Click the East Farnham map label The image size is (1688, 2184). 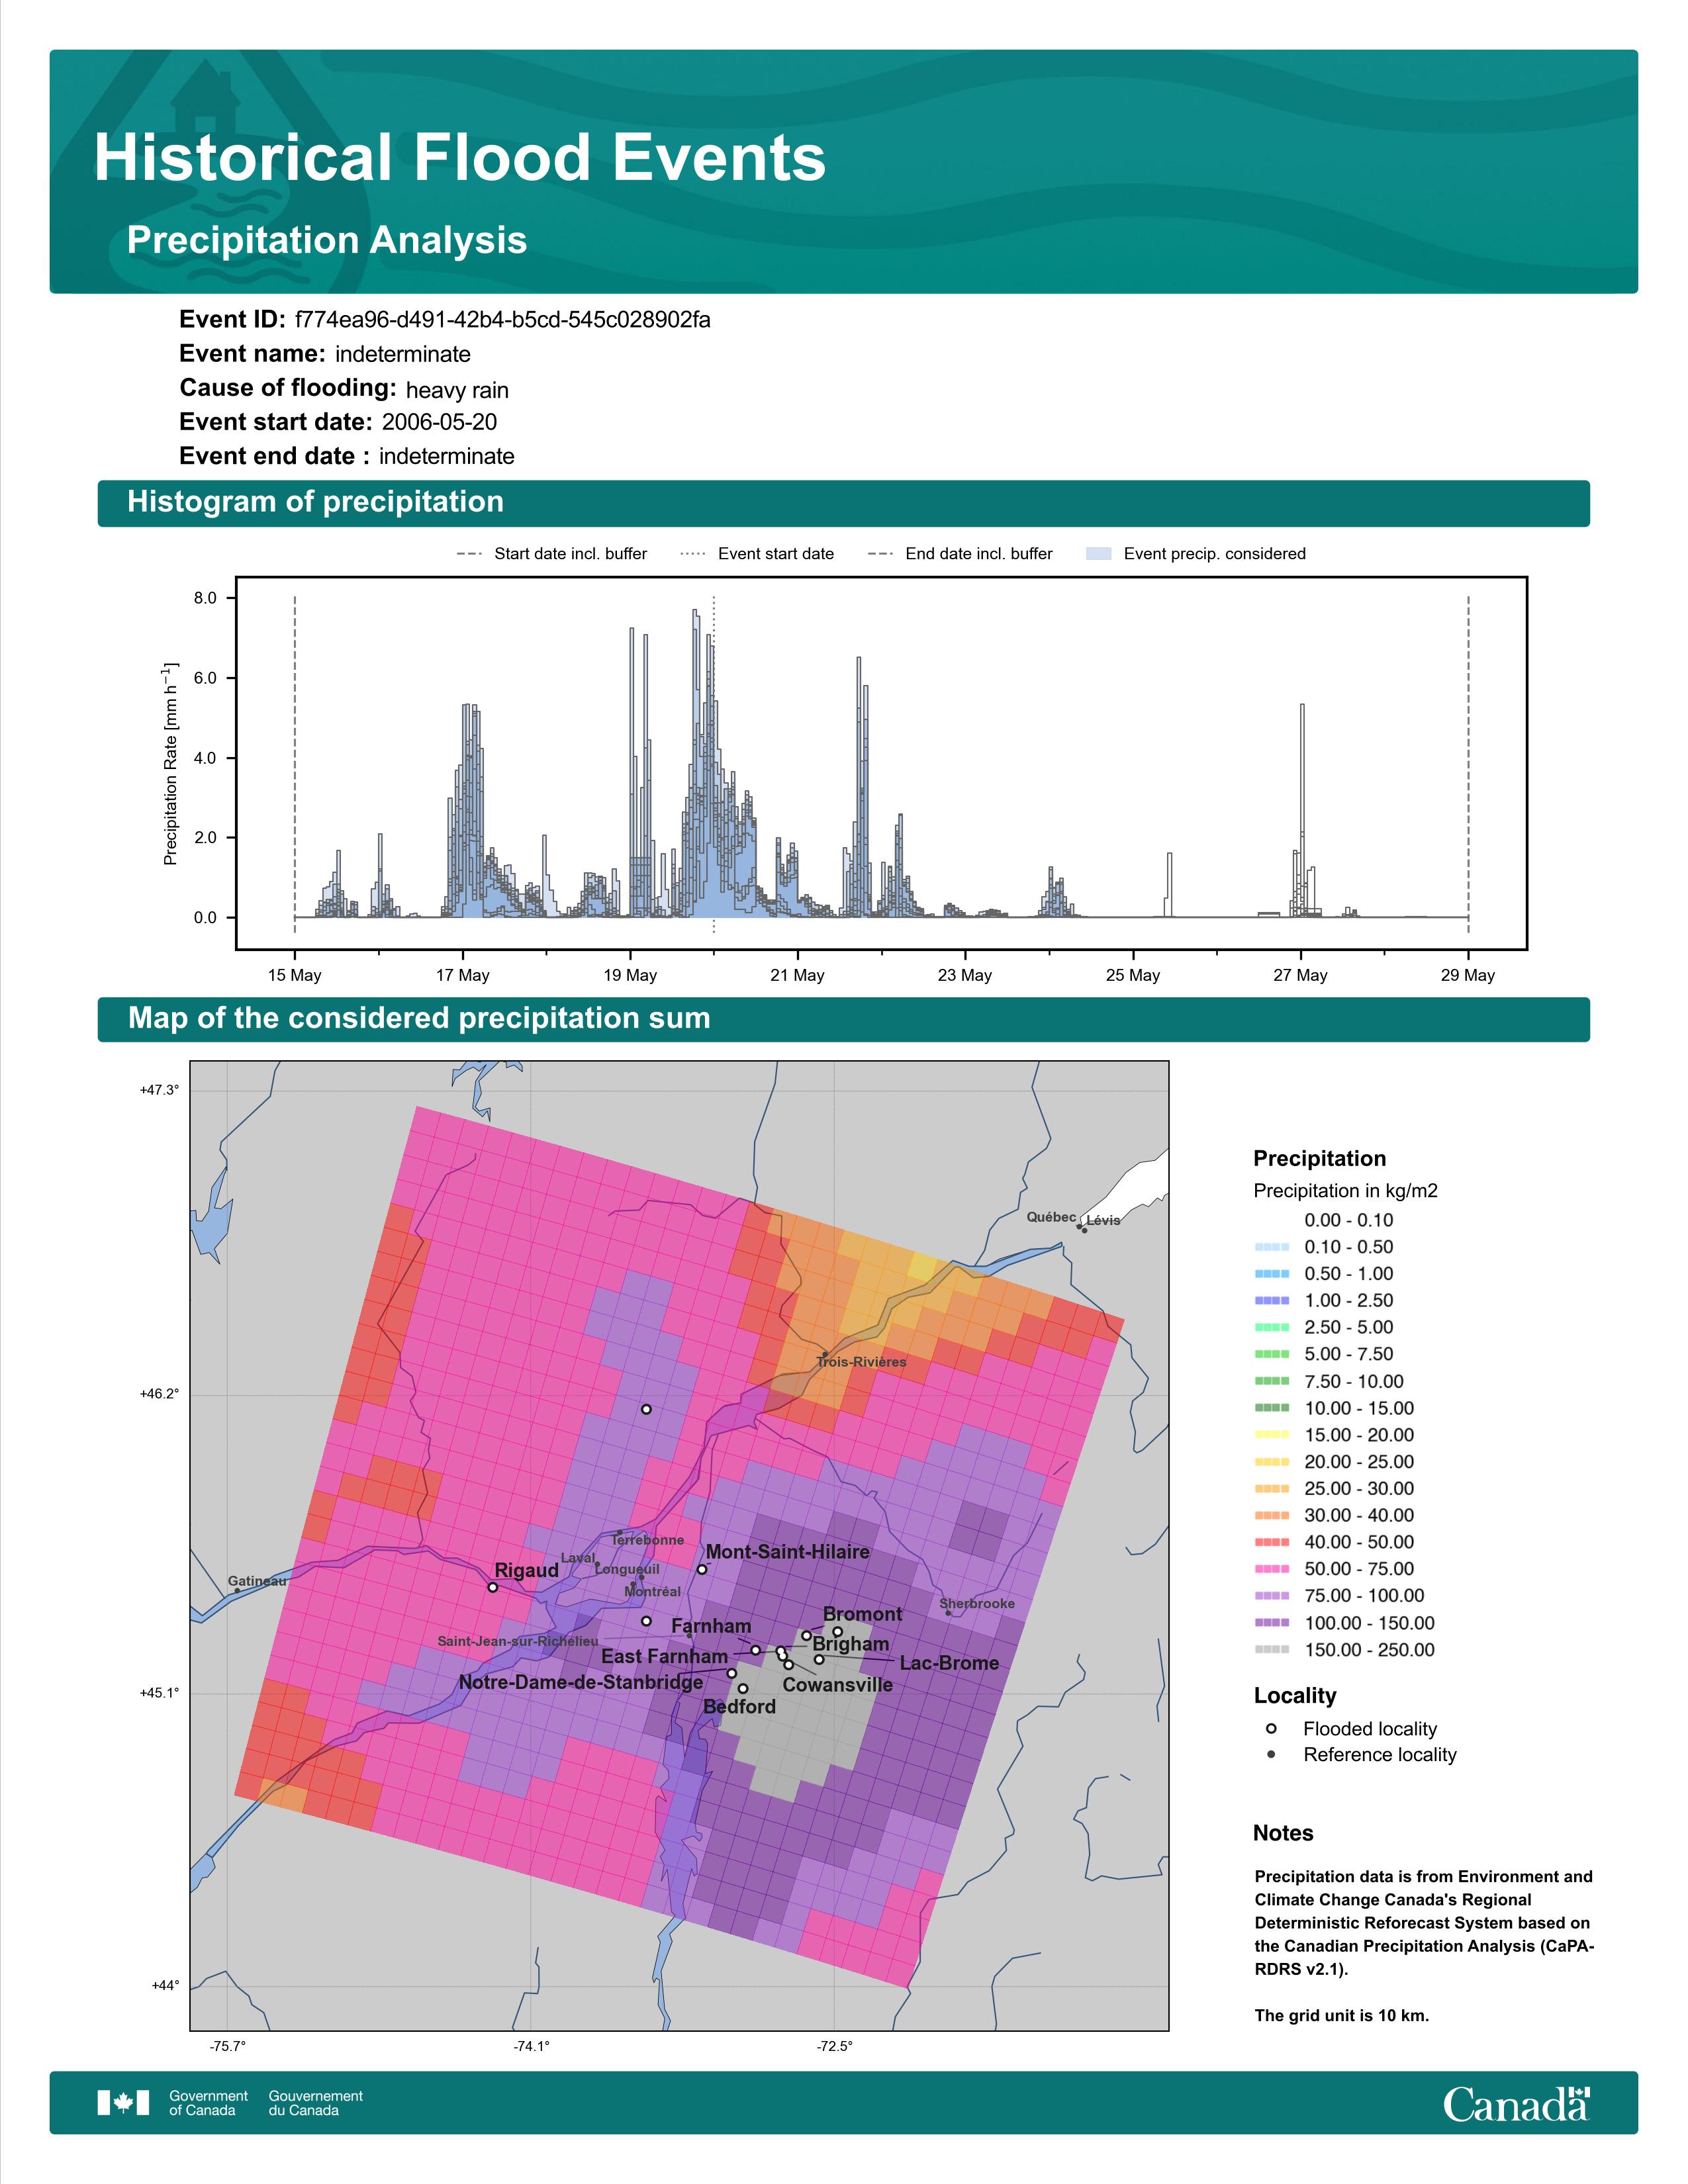click(664, 1656)
